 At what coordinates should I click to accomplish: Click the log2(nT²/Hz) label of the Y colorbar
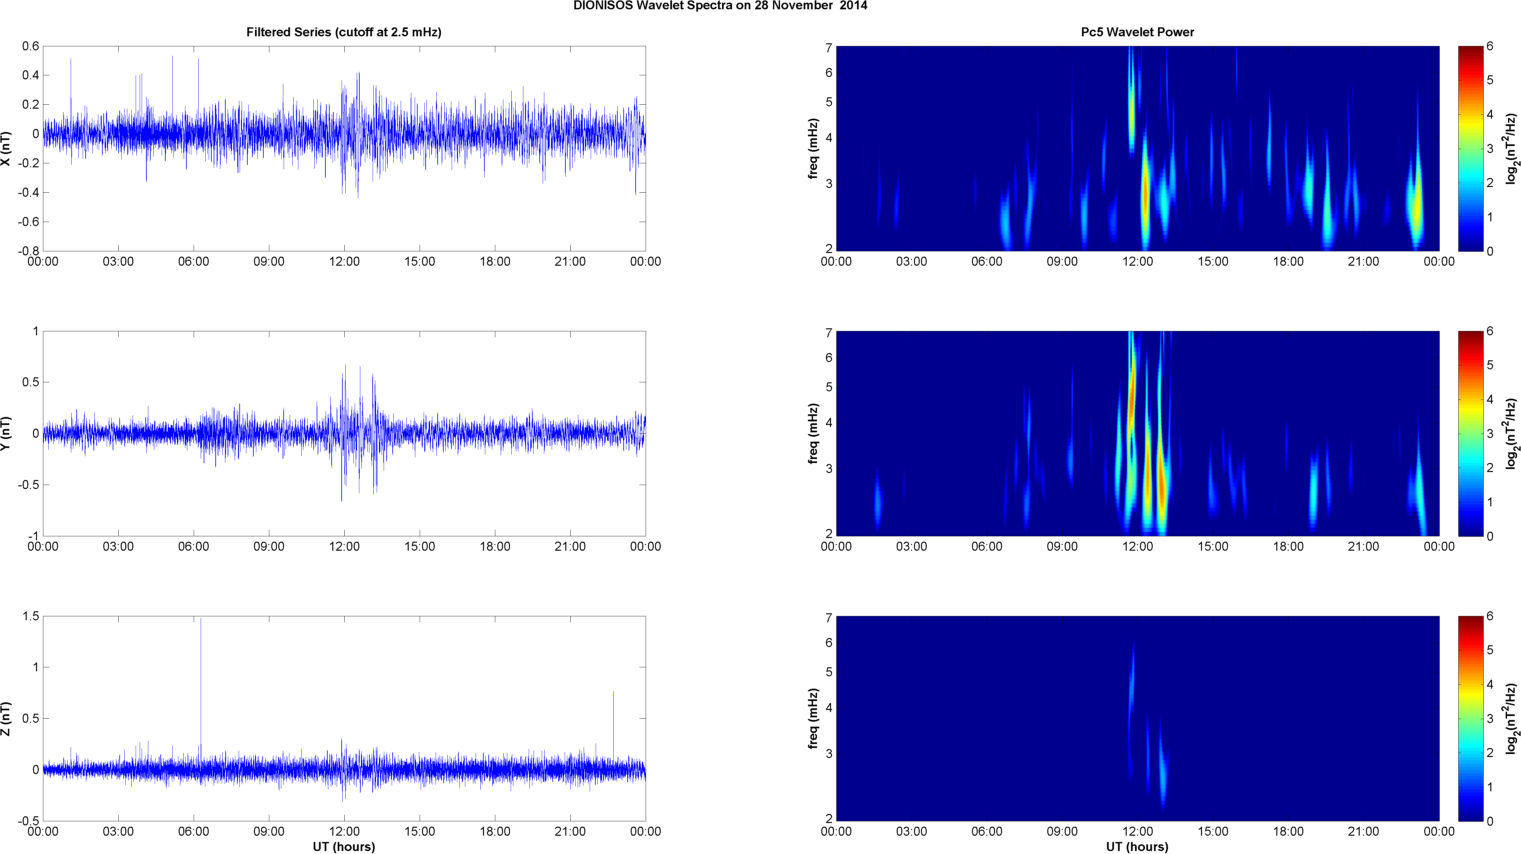pos(1513,433)
